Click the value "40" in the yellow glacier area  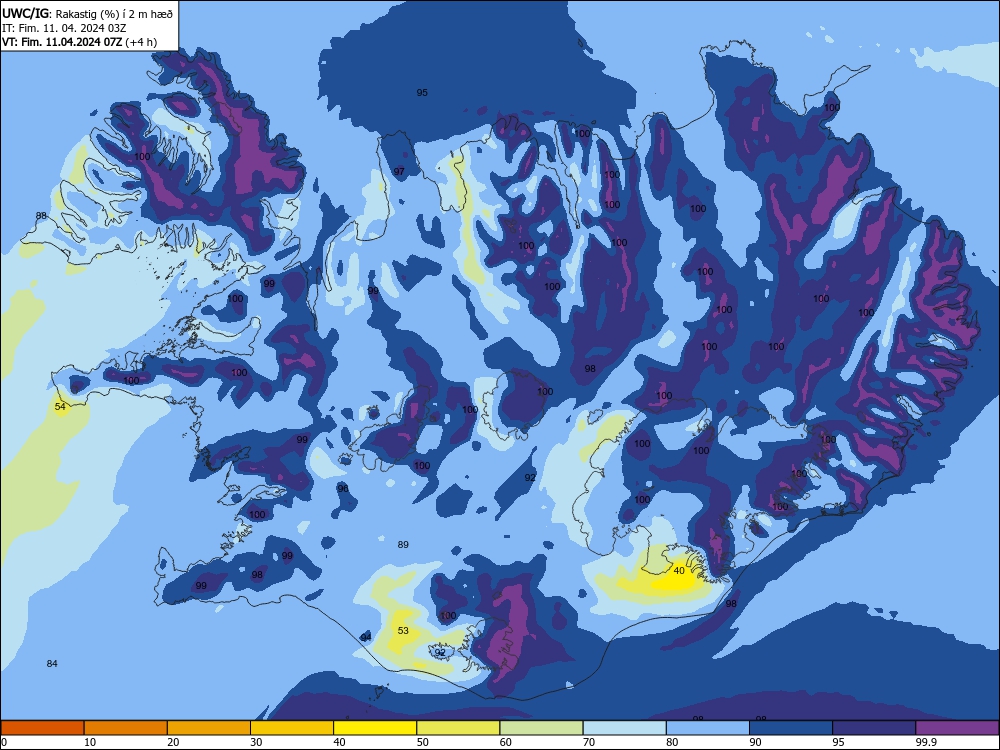pyautogui.click(x=679, y=571)
